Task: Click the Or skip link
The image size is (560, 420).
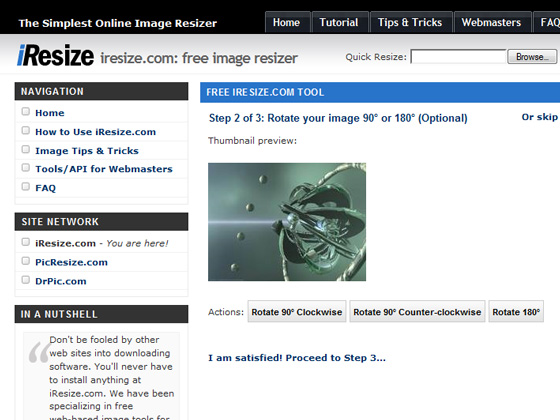Action: tap(540, 117)
